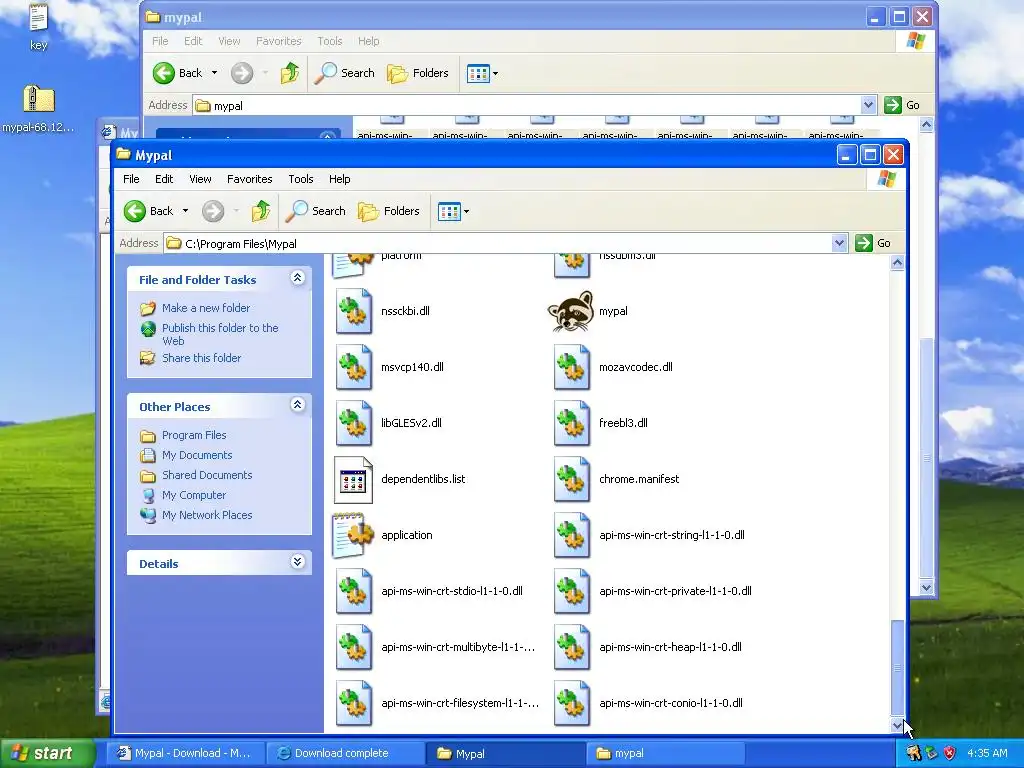Expand address dropdown in back mypal window
This screenshot has width=1024, height=768.
click(x=868, y=105)
